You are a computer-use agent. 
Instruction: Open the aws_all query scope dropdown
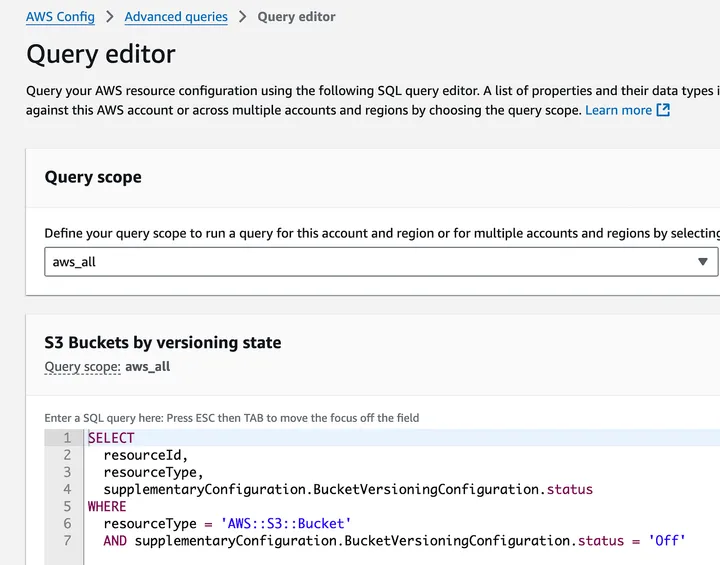coord(370,262)
